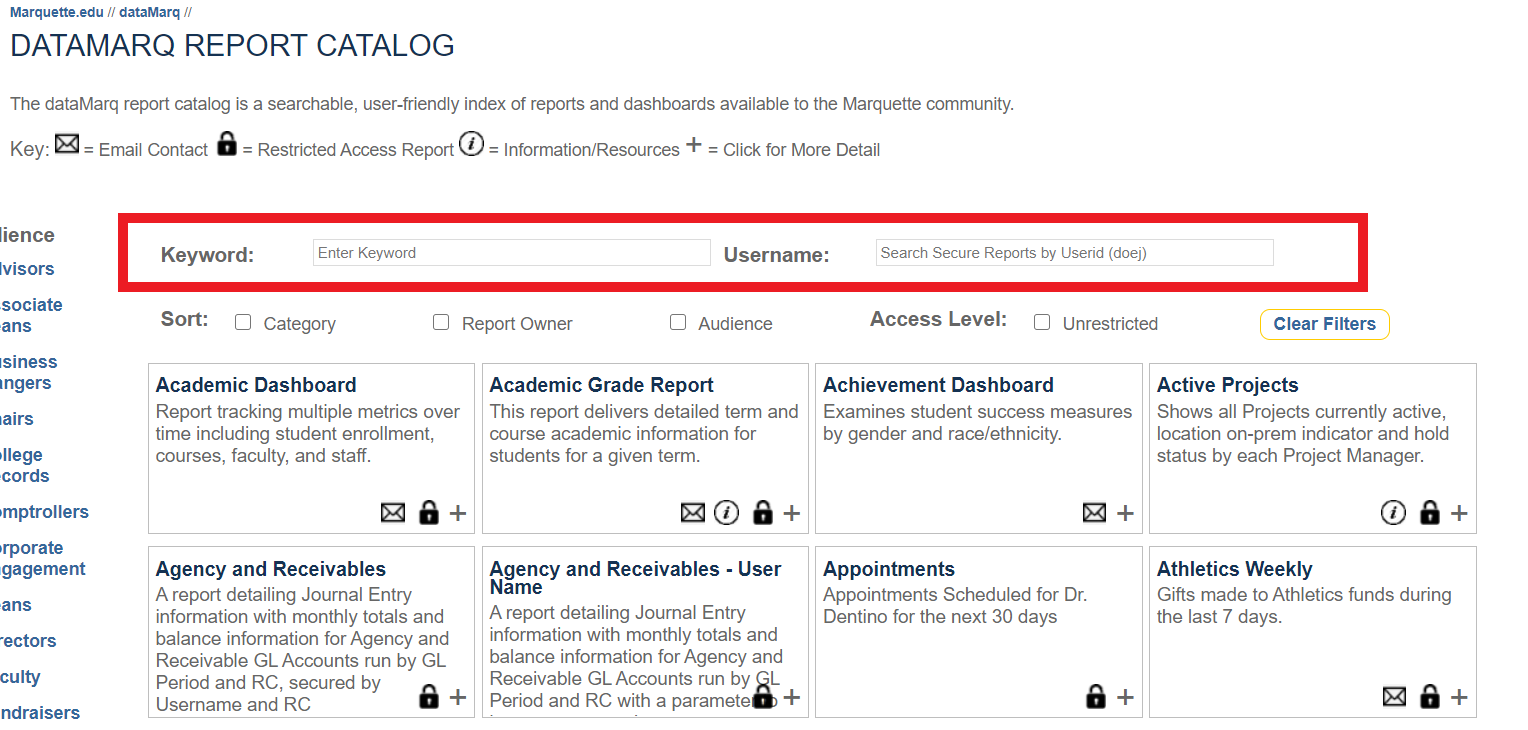Click email icon on Academic Dashboard card
The width and height of the screenshot is (1528, 730).
pos(393,513)
